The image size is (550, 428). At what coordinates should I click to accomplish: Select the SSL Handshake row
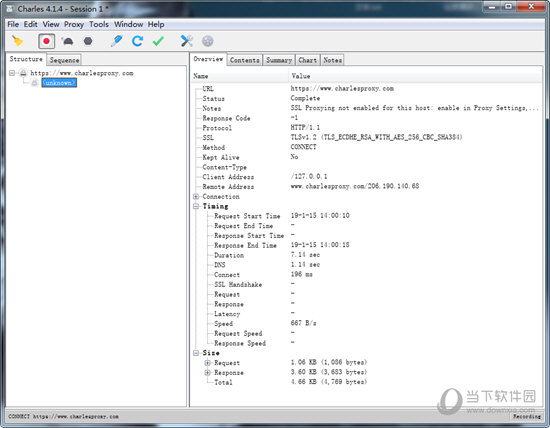point(367,284)
